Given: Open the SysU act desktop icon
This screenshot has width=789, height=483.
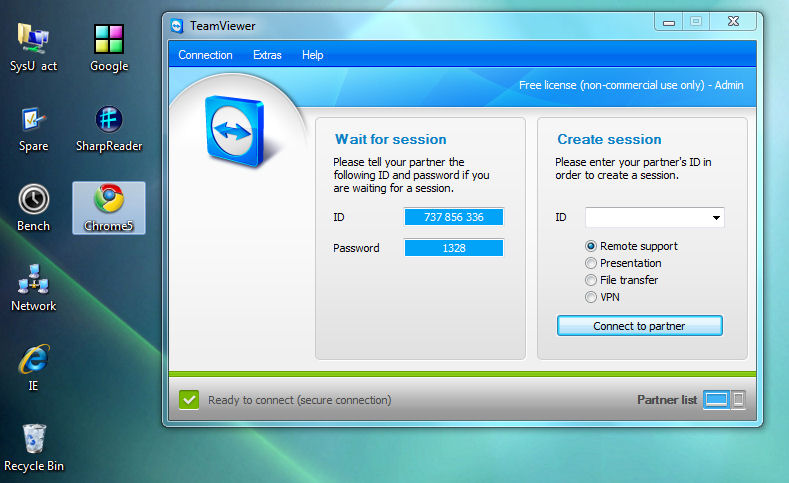Looking at the screenshot, I should pyautogui.click(x=33, y=48).
